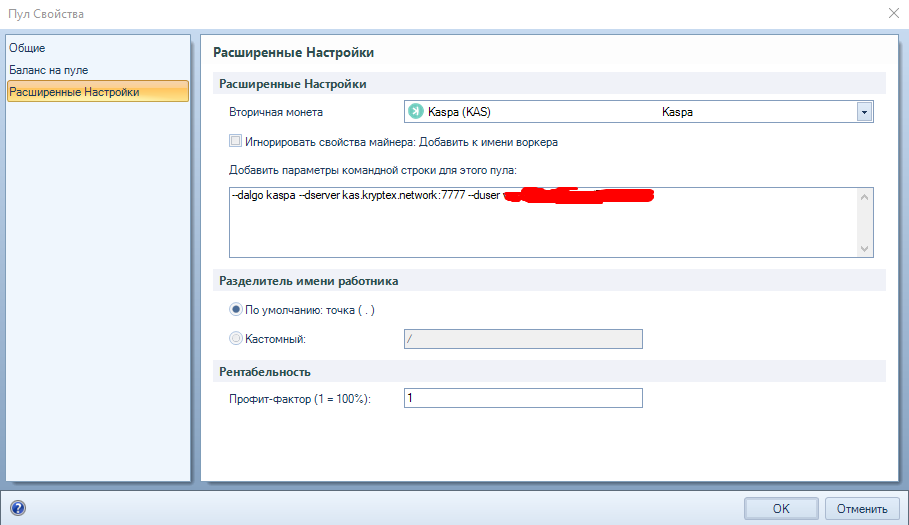Click the Рентабельность section header
This screenshot has width=909, height=525.
click(x=265, y=372)
